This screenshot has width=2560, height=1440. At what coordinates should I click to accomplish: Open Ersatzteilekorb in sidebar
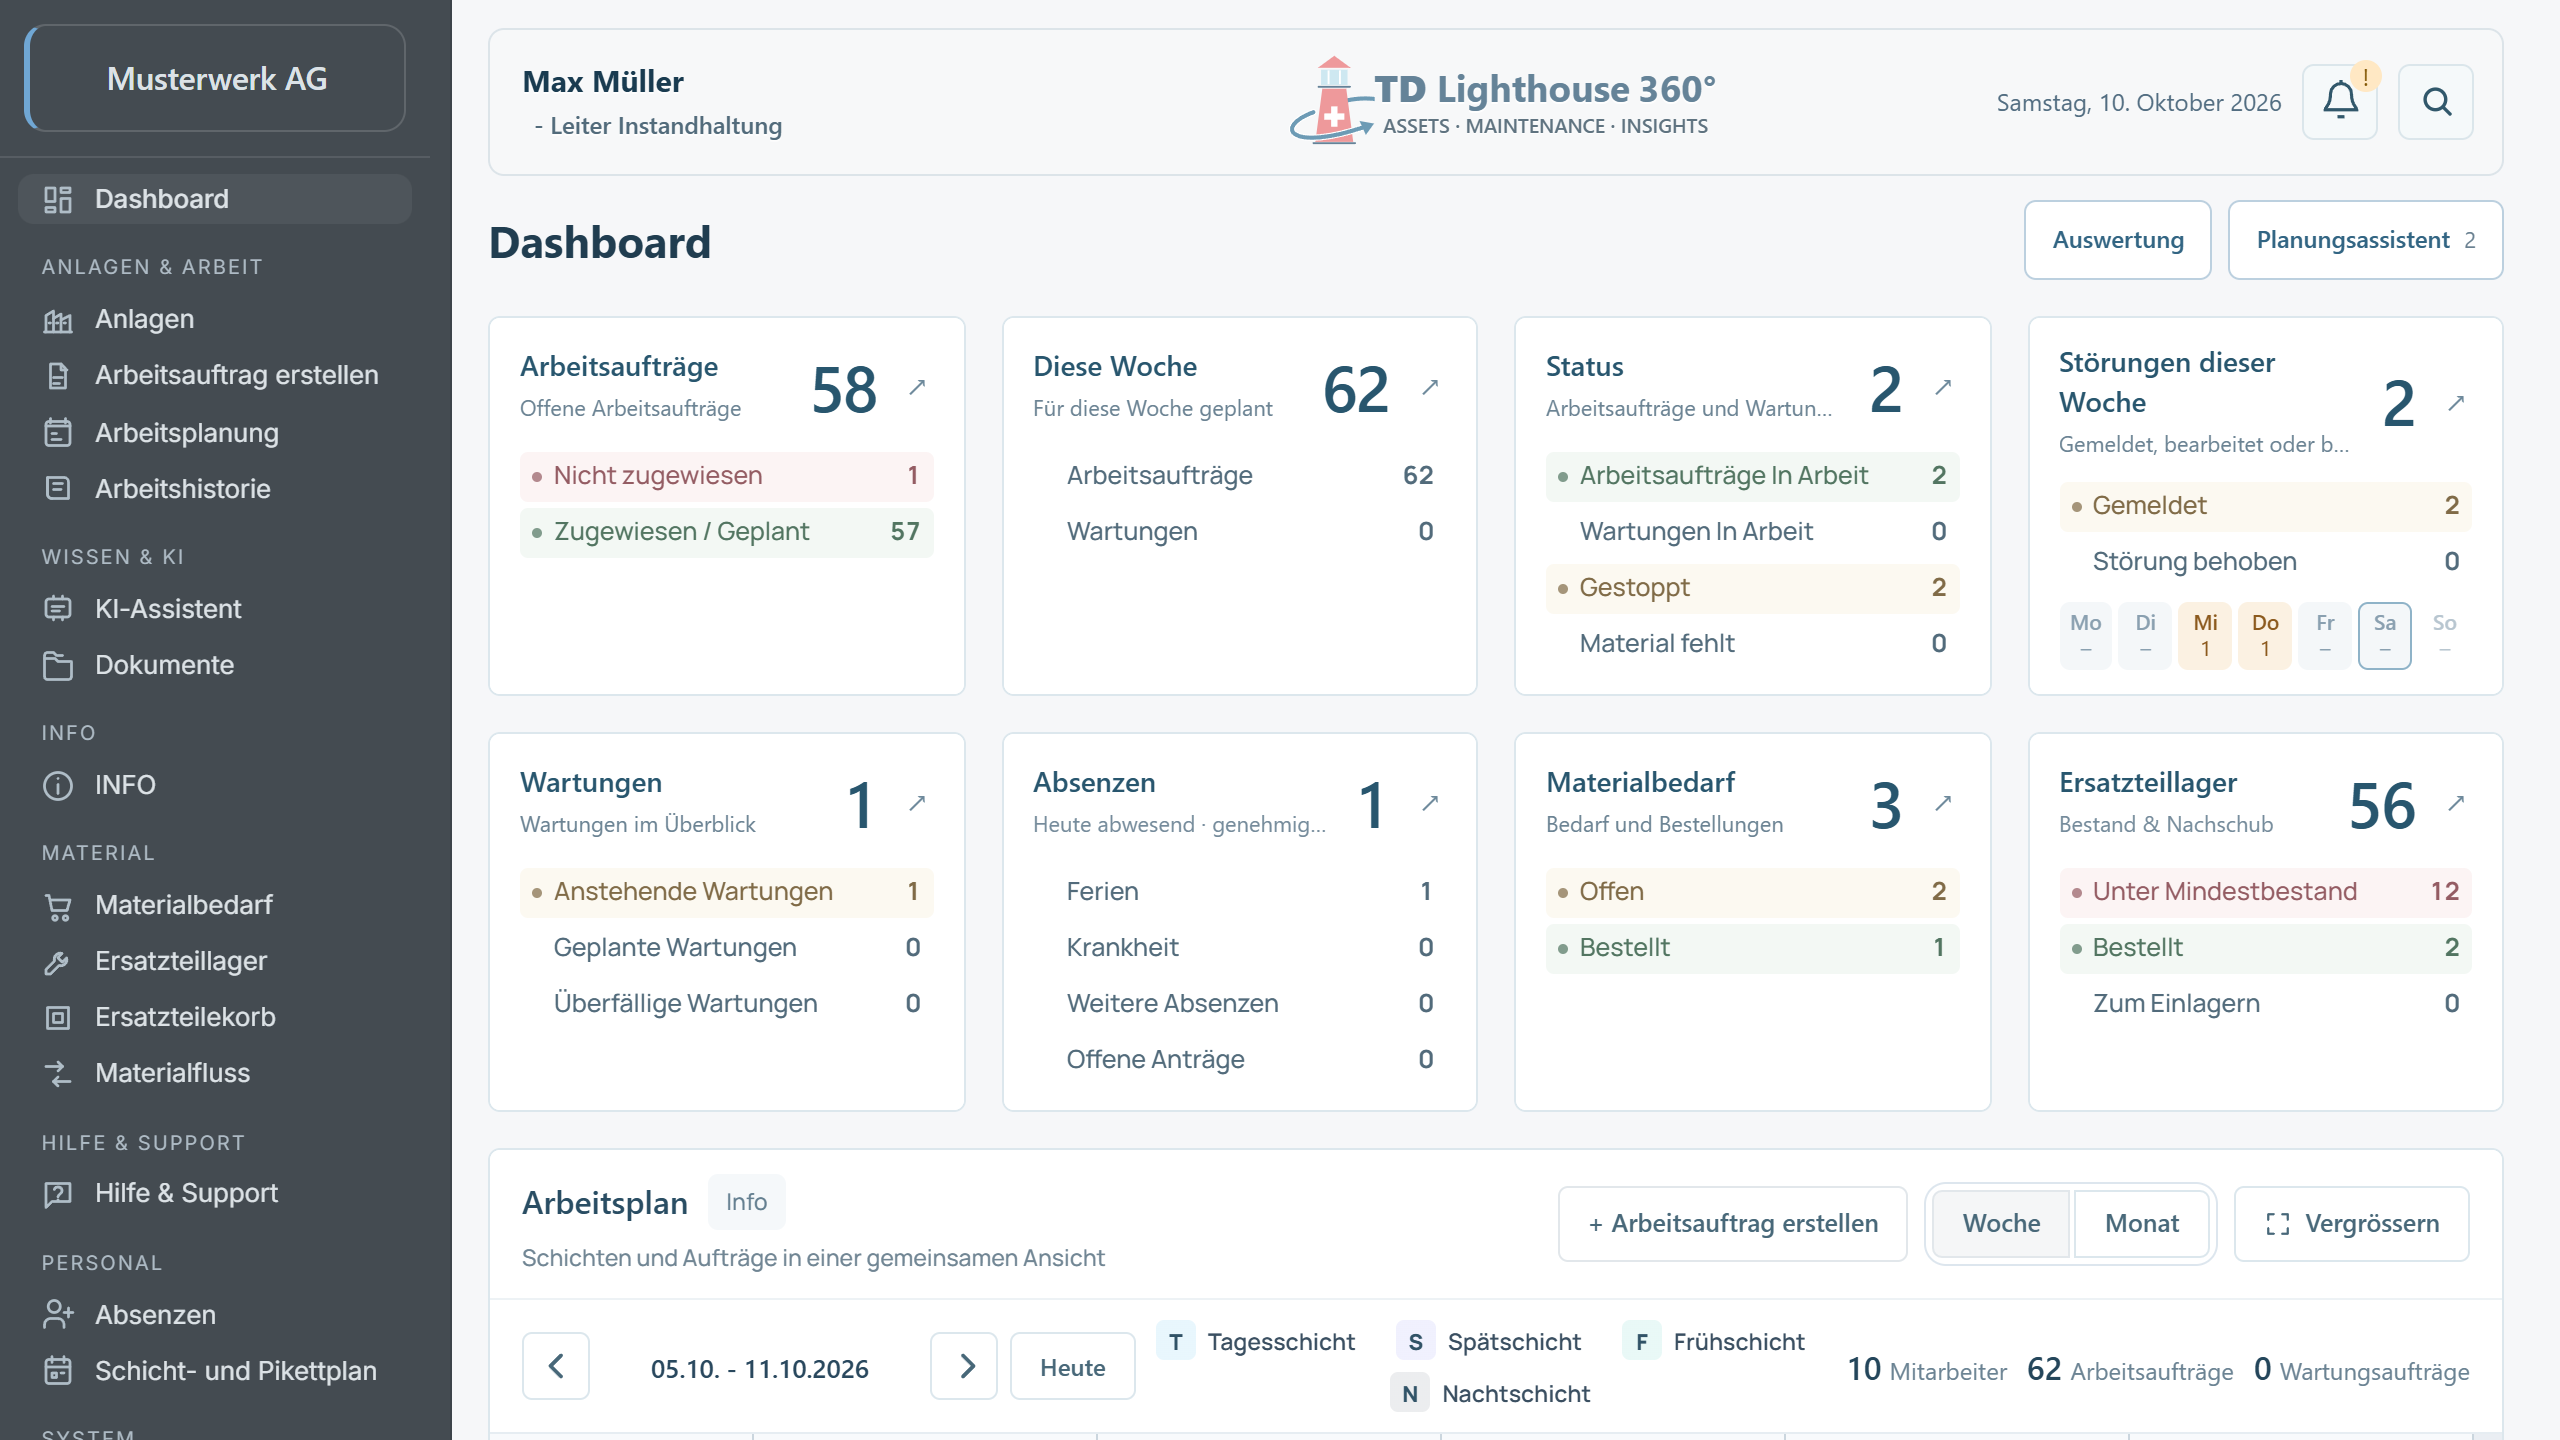tap(215, 1017)
